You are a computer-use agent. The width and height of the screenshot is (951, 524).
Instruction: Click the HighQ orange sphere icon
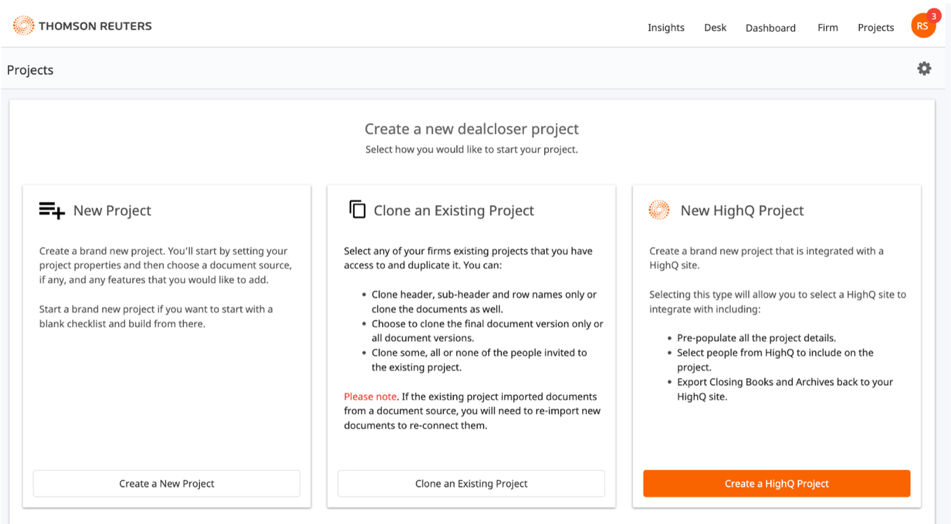point(659,210)
